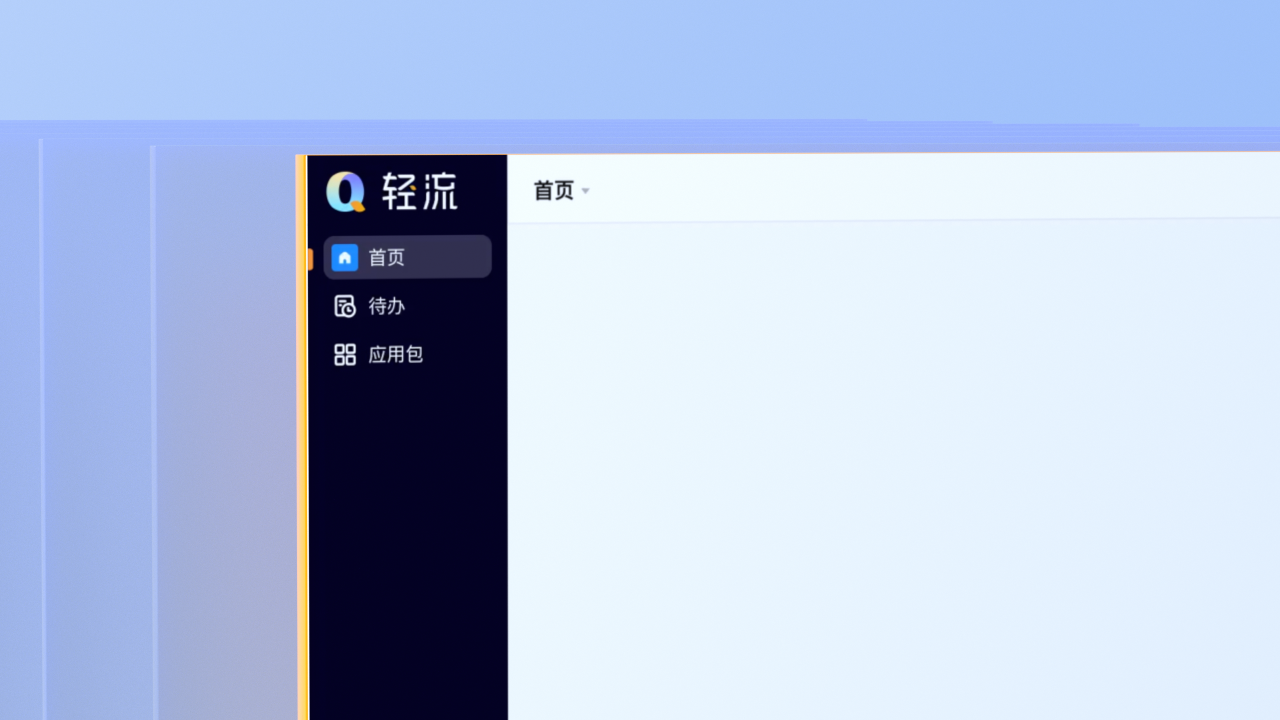Click the small orange marker left of 首页
The height and width of the screenshot is (720, 1280).
[310, 259]
